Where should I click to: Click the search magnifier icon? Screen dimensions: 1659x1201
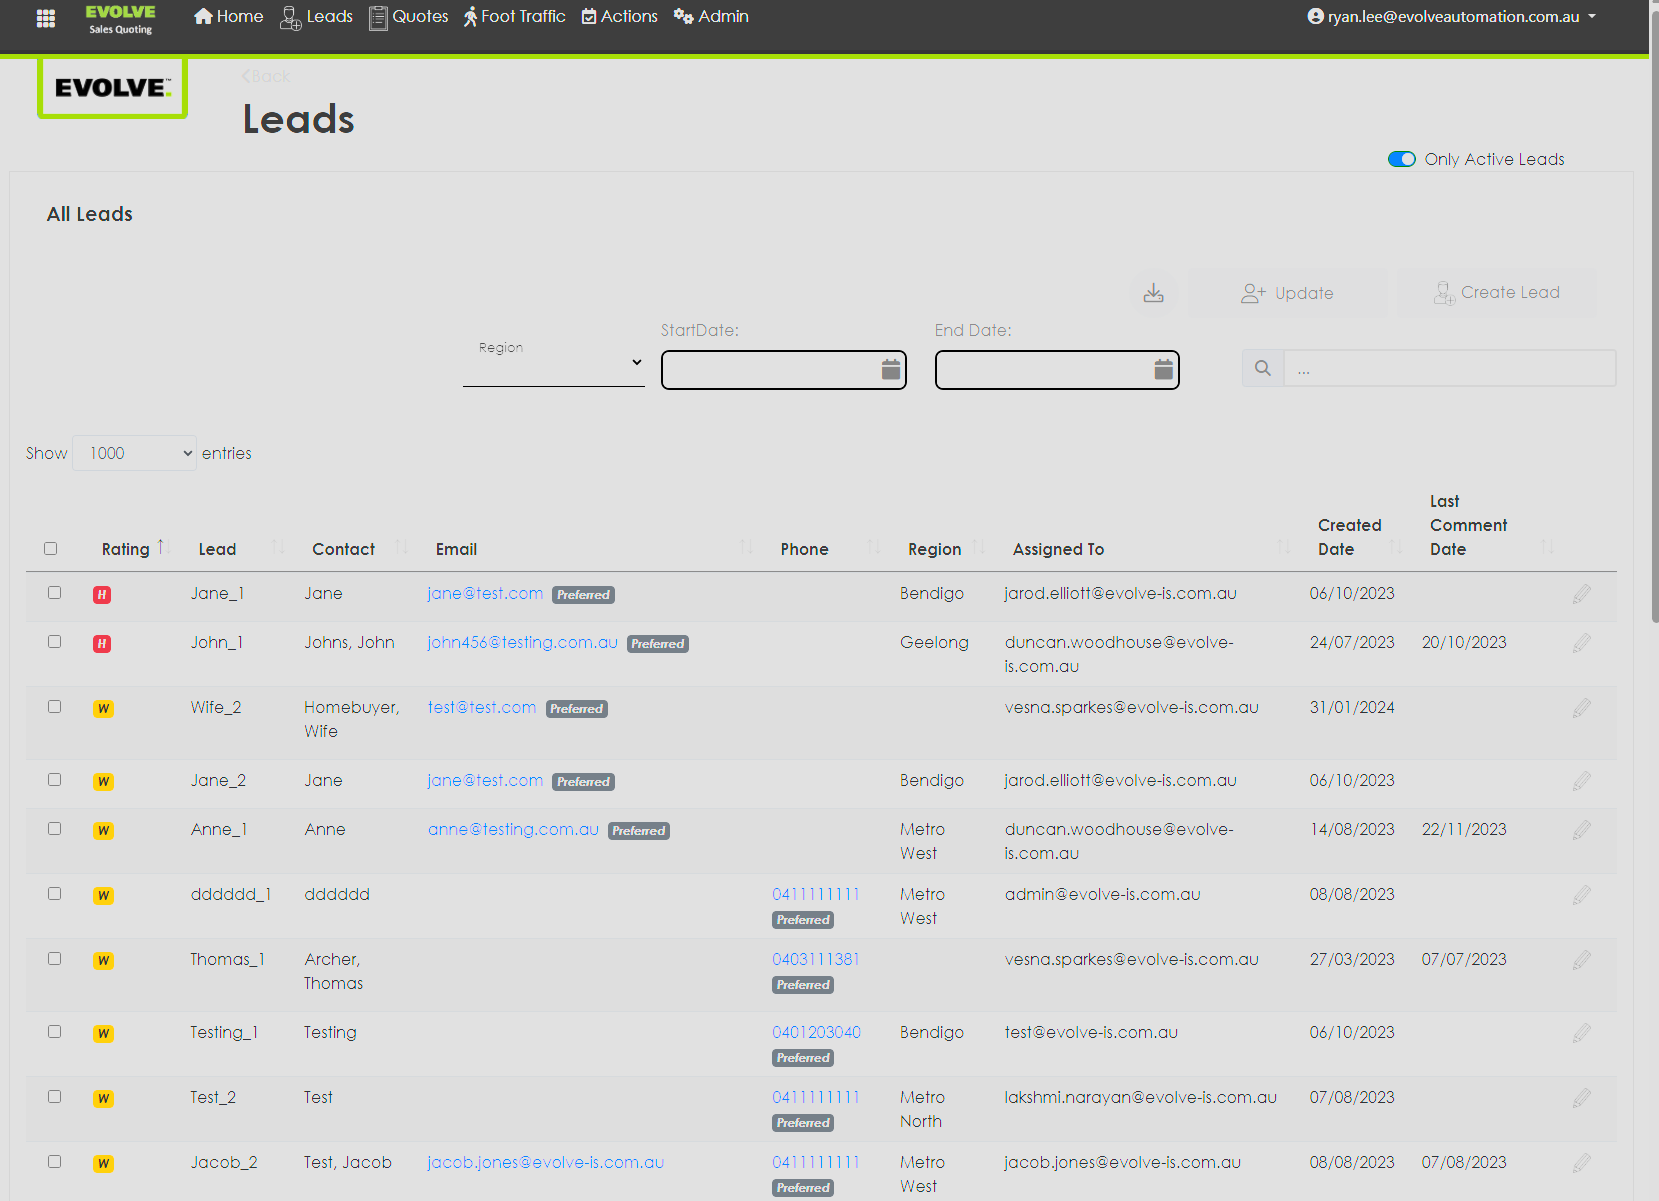[1262, 368]
